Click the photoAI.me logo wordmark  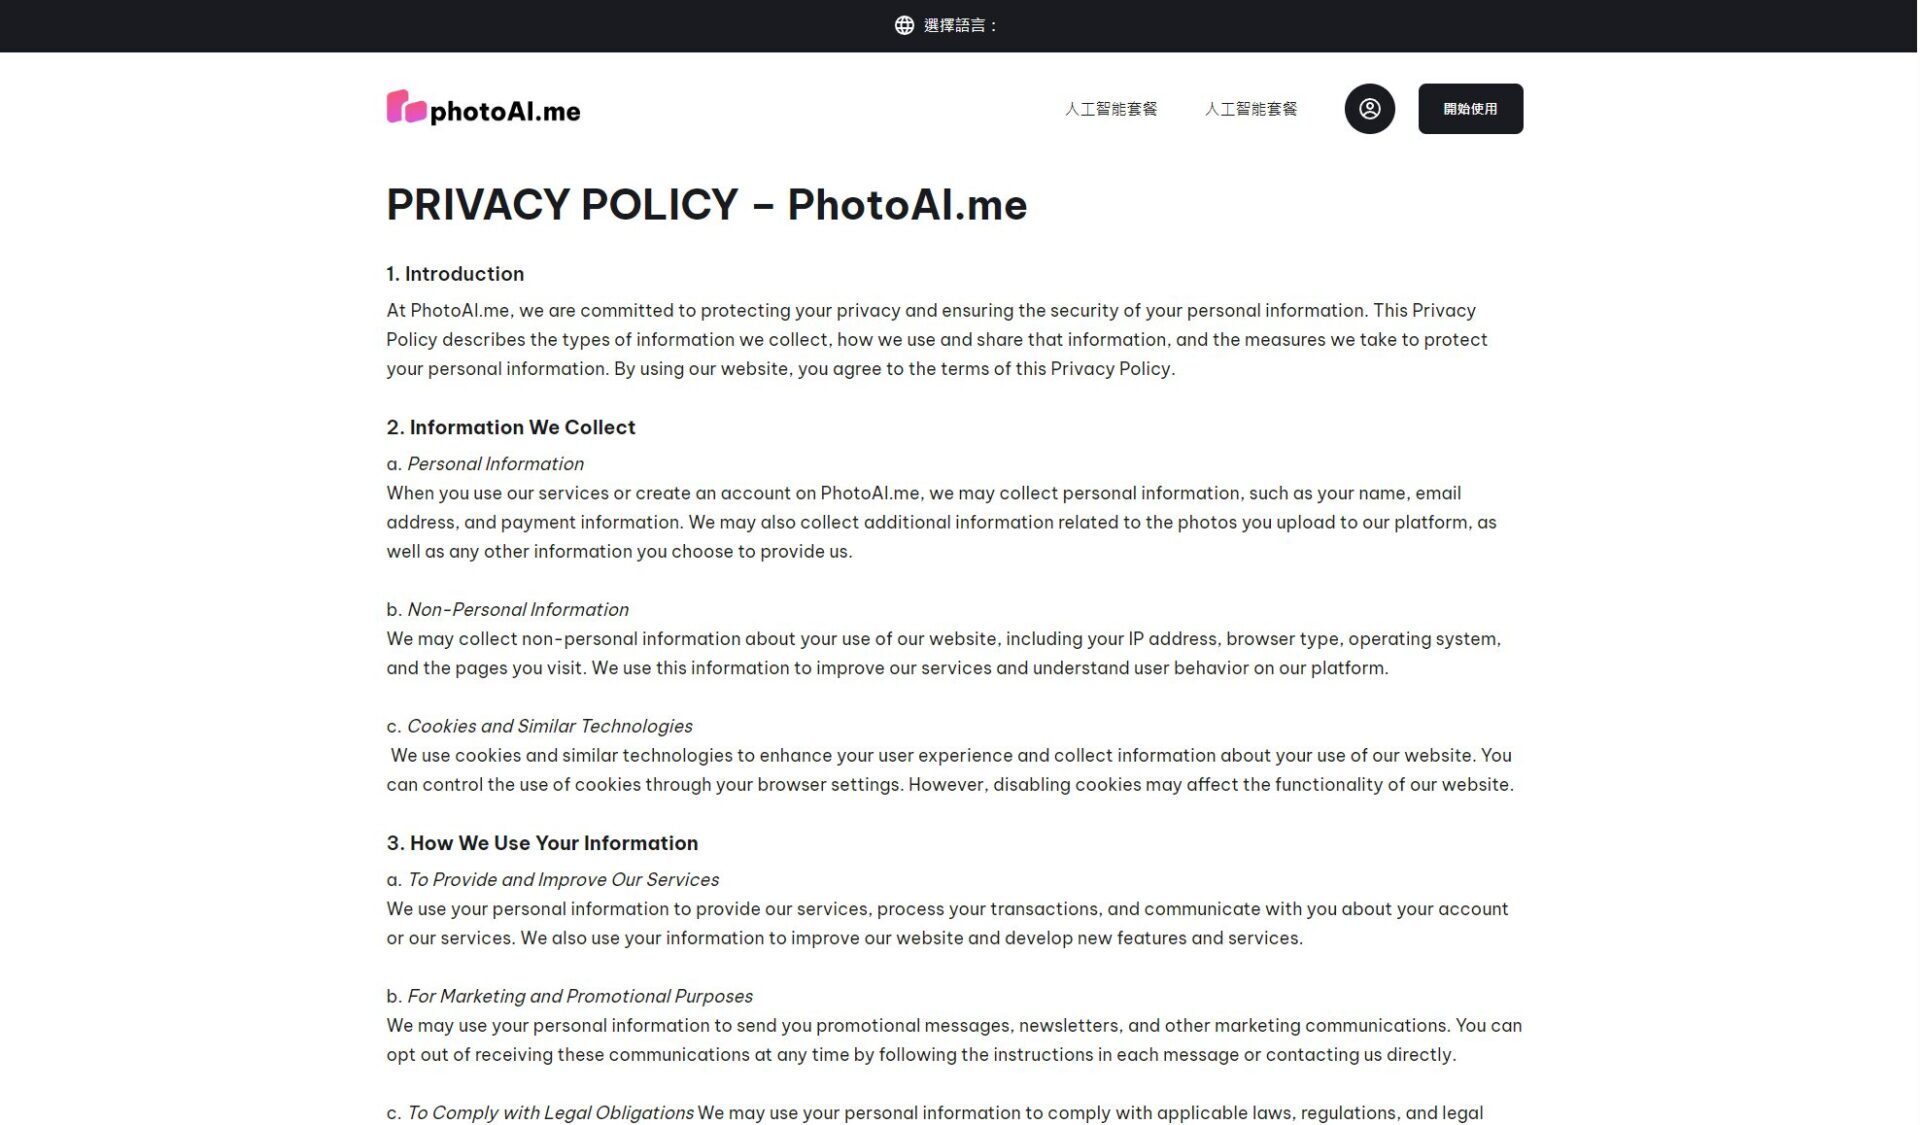pos(505,111)
